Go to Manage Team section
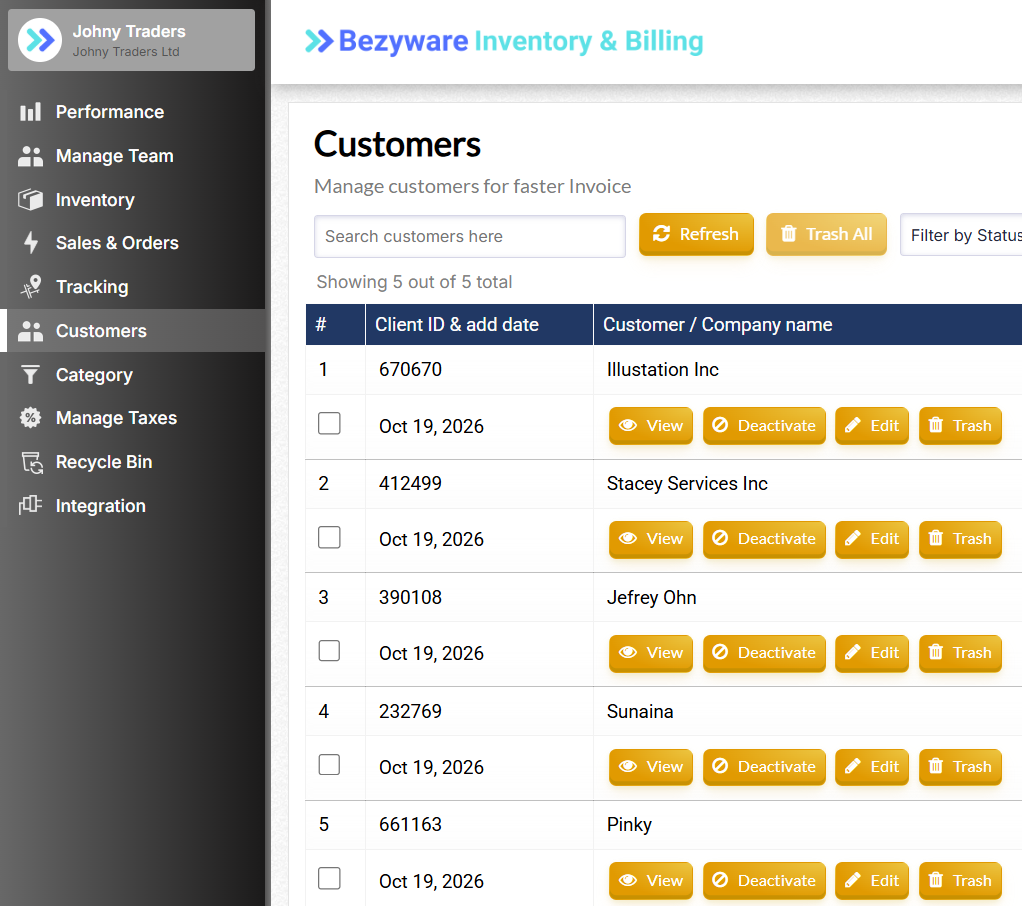 tap(115, 156)
